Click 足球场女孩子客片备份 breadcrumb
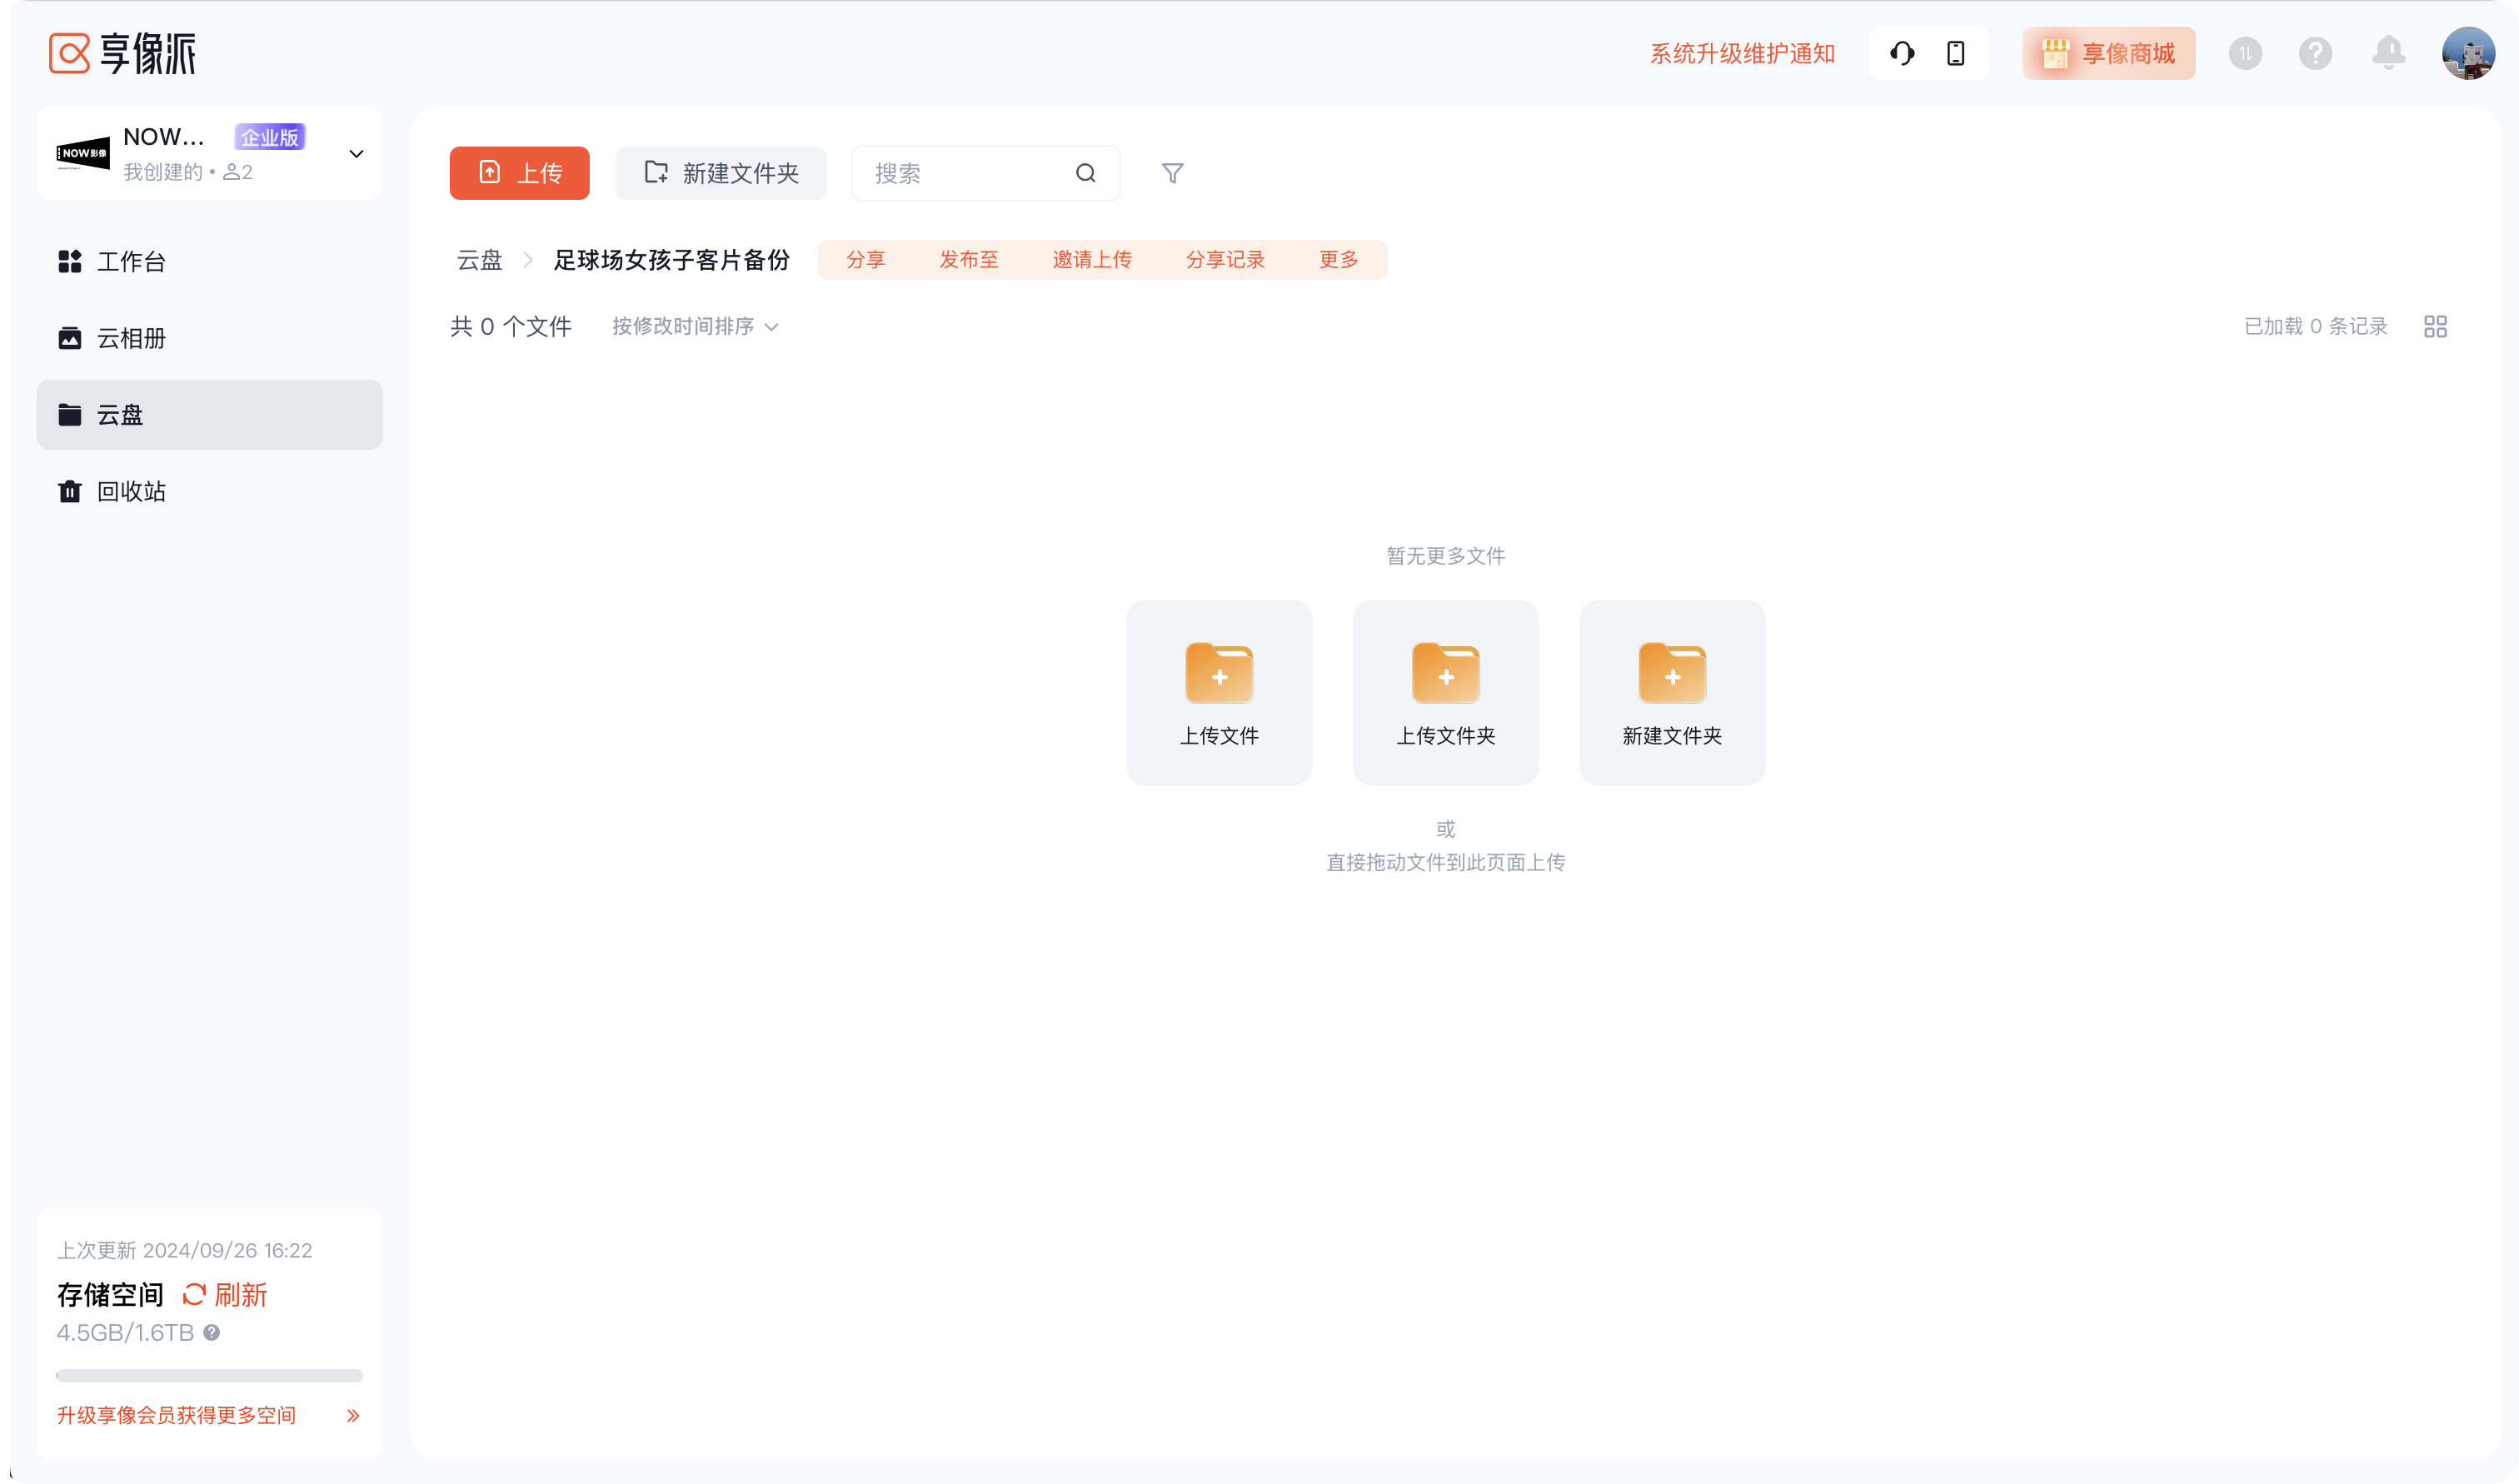 [672, 260]
